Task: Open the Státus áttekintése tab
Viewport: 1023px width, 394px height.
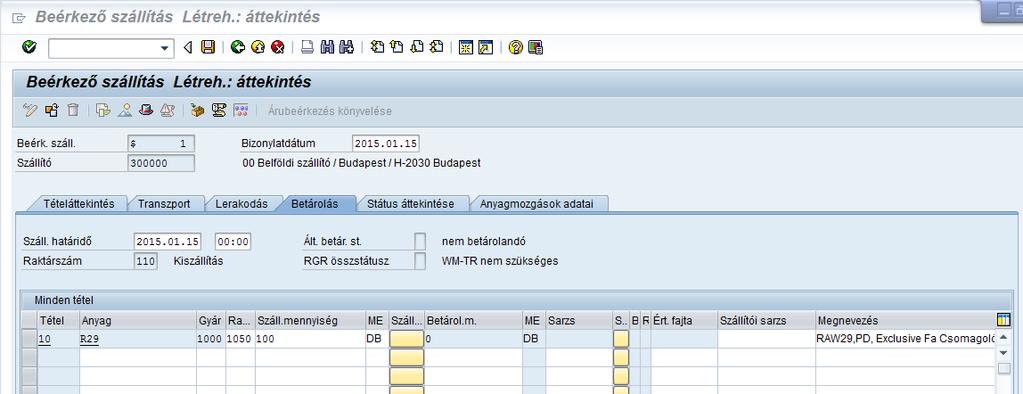Action: 410,204
